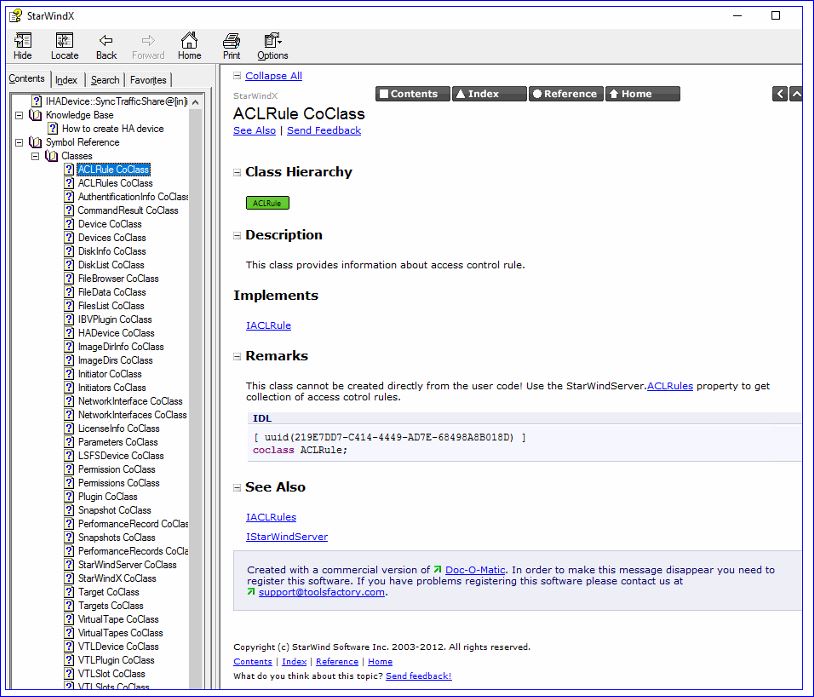This screenshot has width=814, height=697.
Task: Click the green ACLRule hierarchy box
Action: coord(267,203)
